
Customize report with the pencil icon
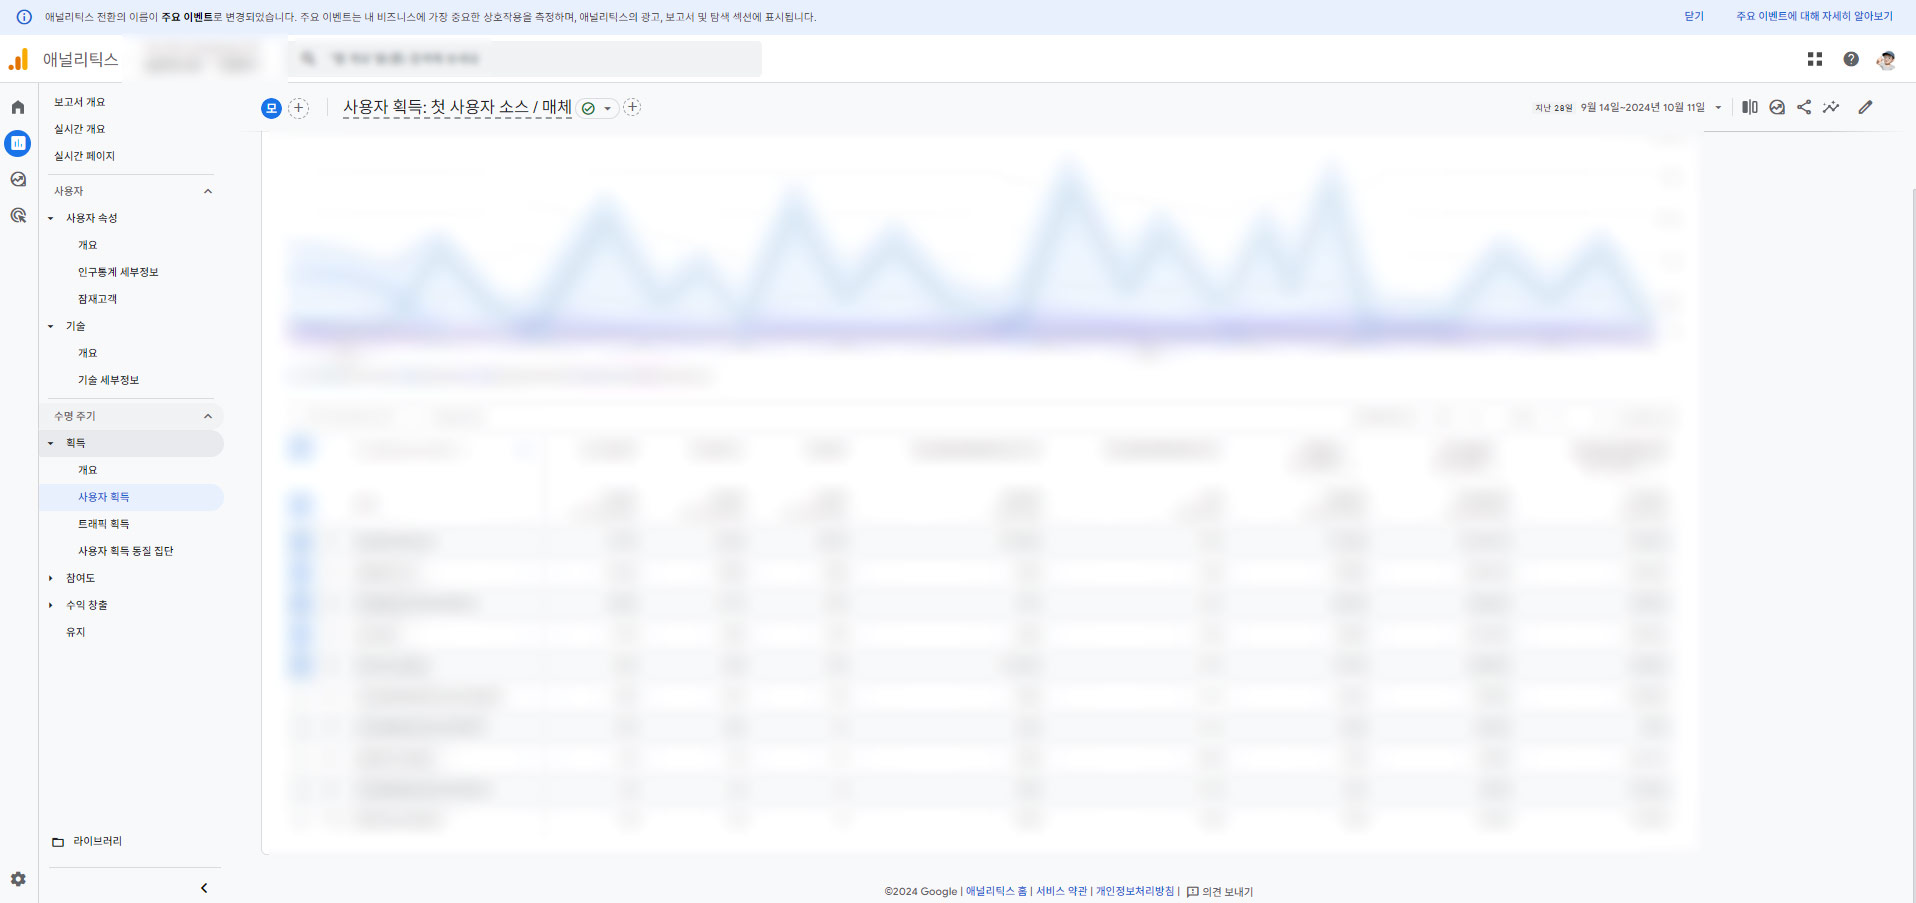(1865, 107)
